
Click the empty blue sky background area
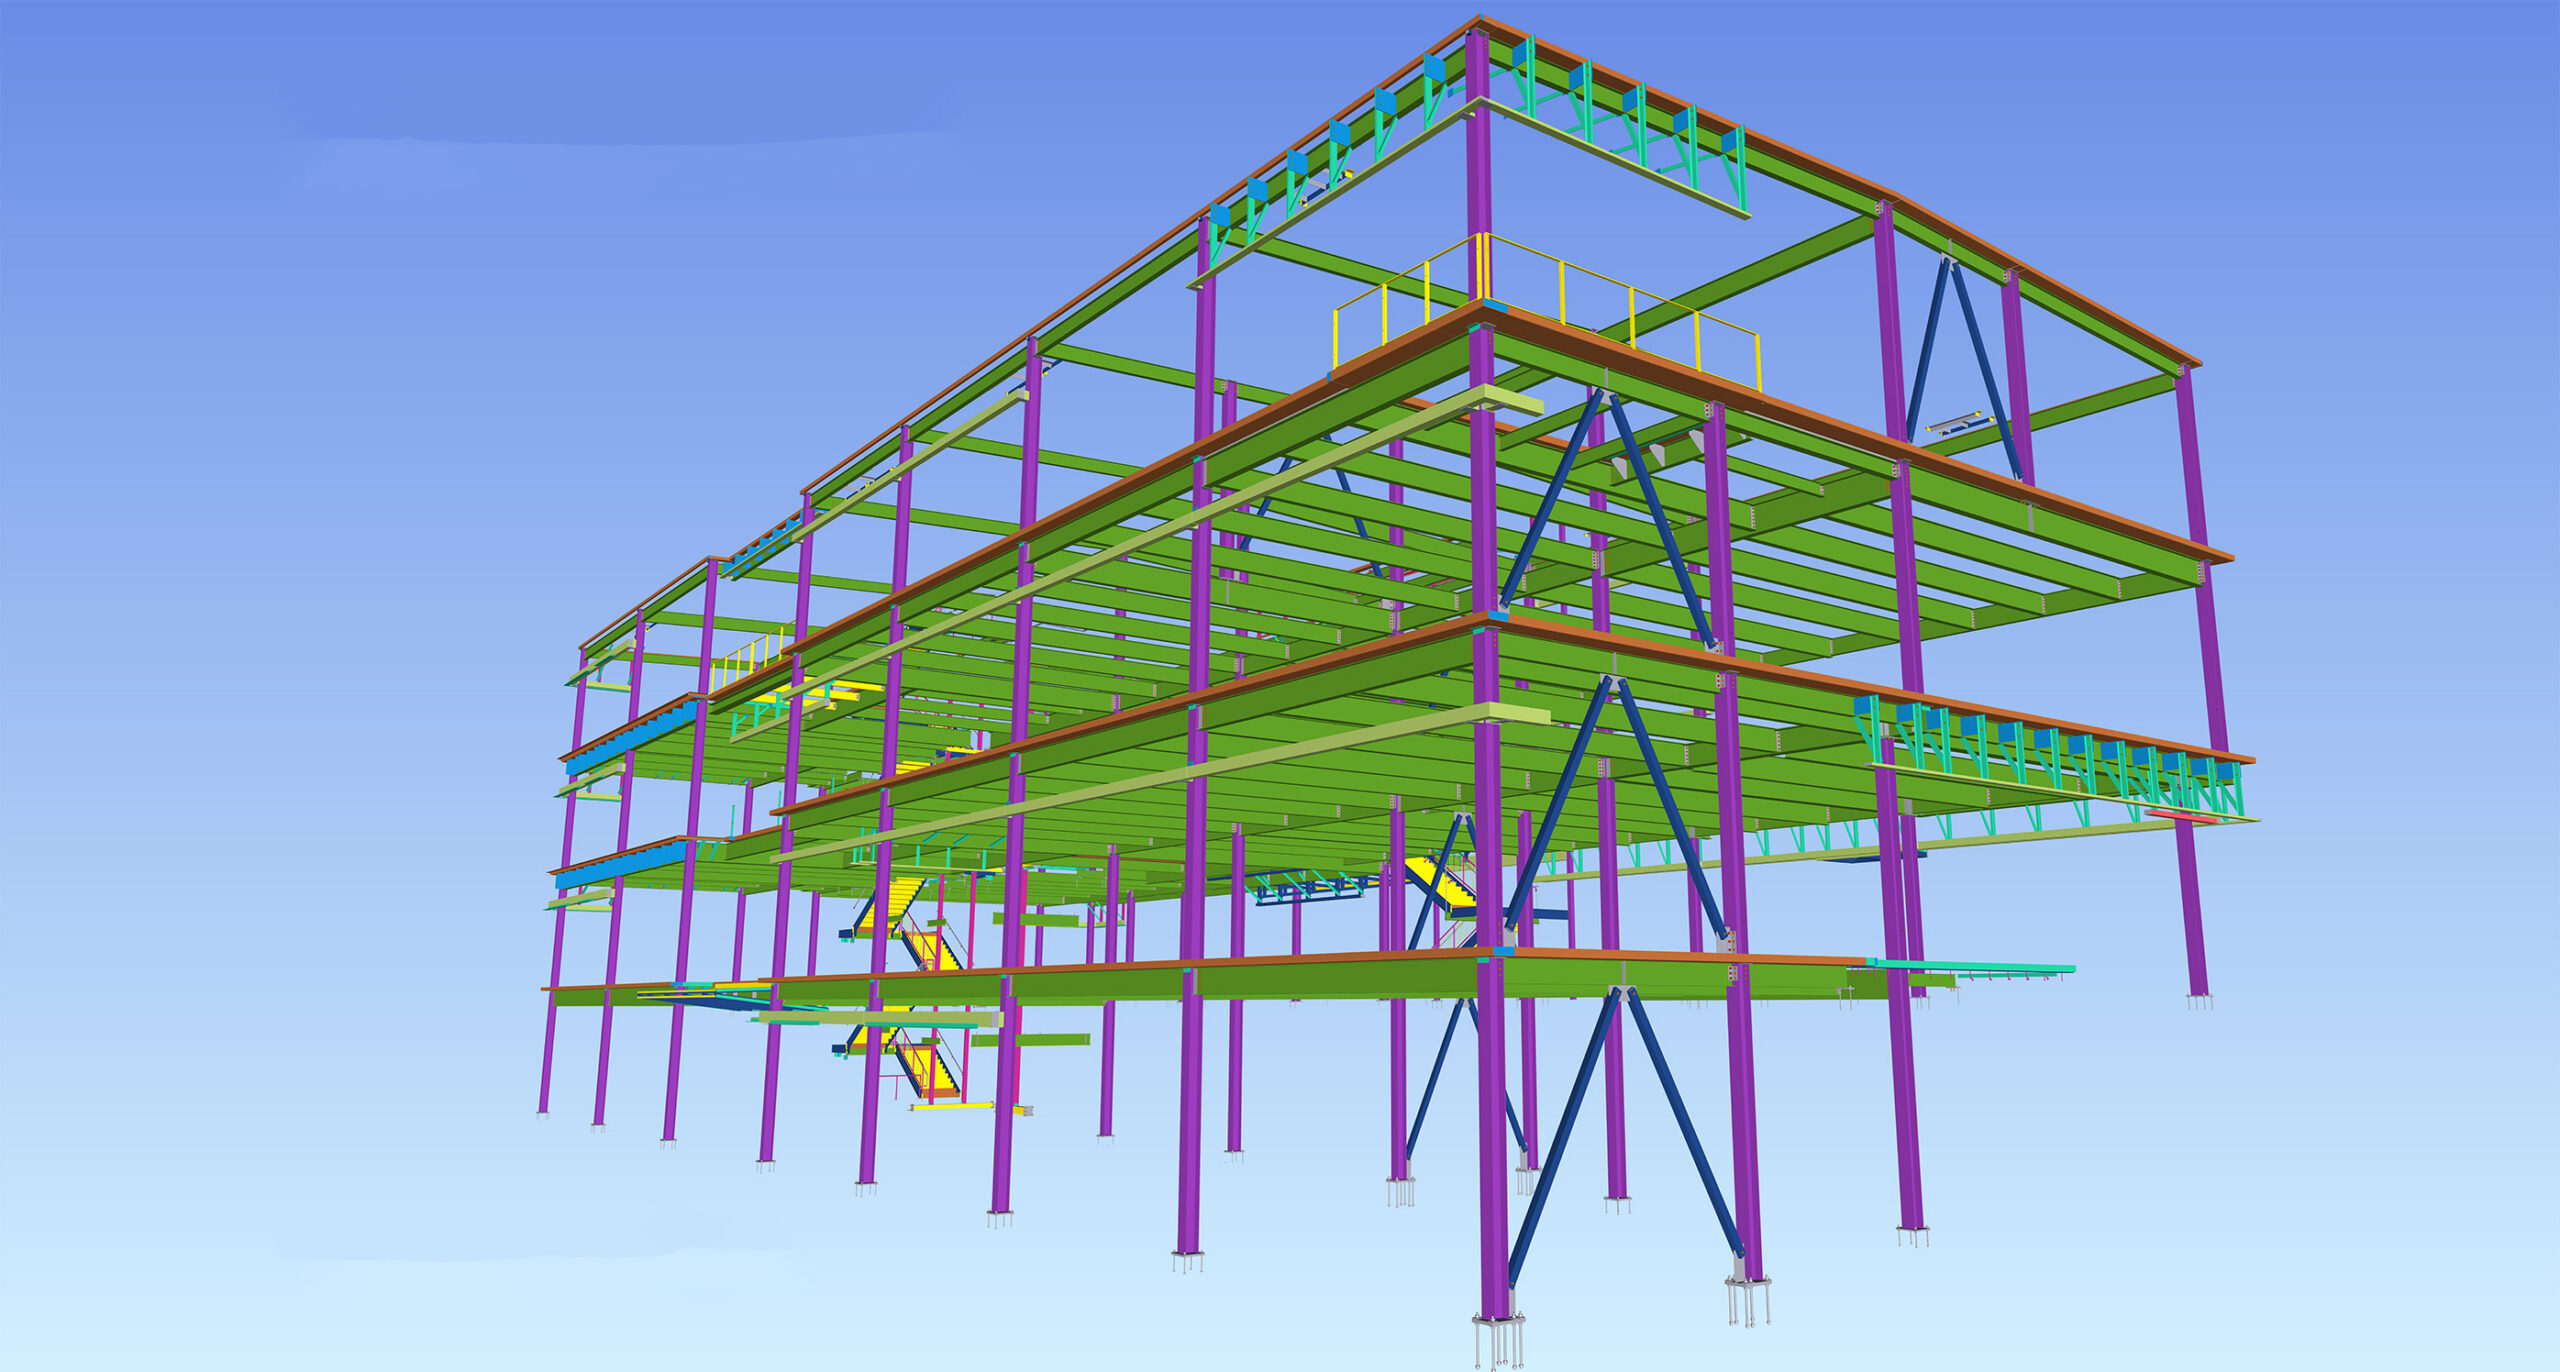[300, 400]
